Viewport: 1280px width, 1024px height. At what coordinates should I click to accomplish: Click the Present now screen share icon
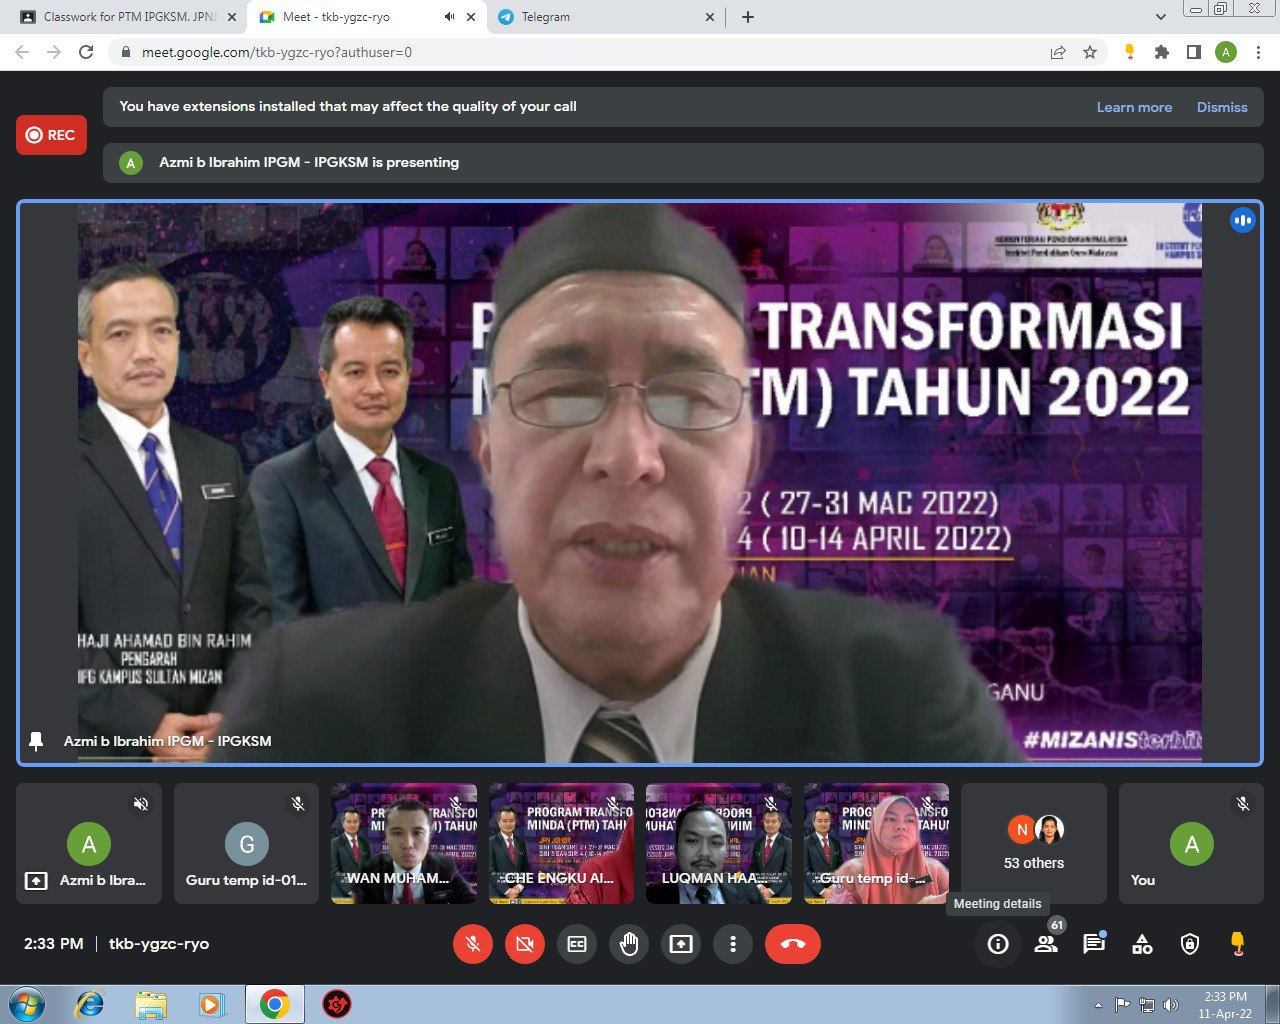click(681, 944)
